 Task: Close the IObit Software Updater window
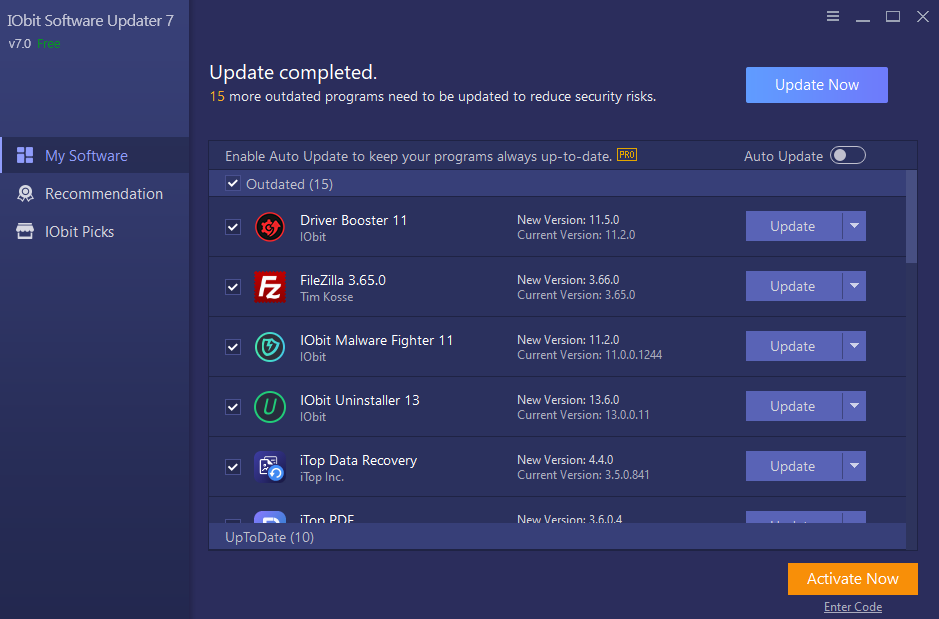[923, 16]
